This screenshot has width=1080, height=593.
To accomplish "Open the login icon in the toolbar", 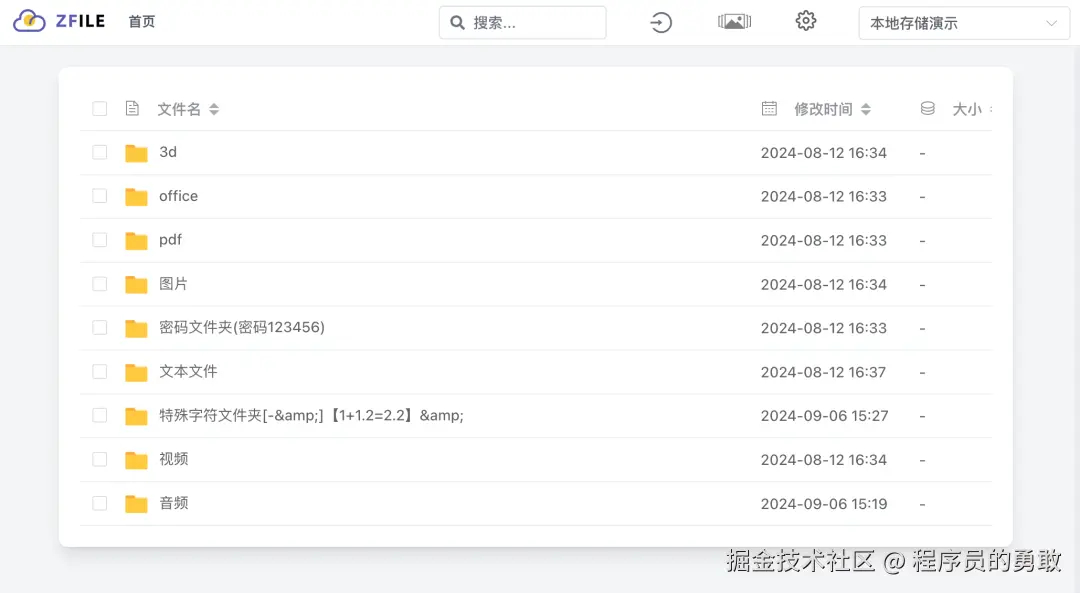I will click(x=659, y=21).
